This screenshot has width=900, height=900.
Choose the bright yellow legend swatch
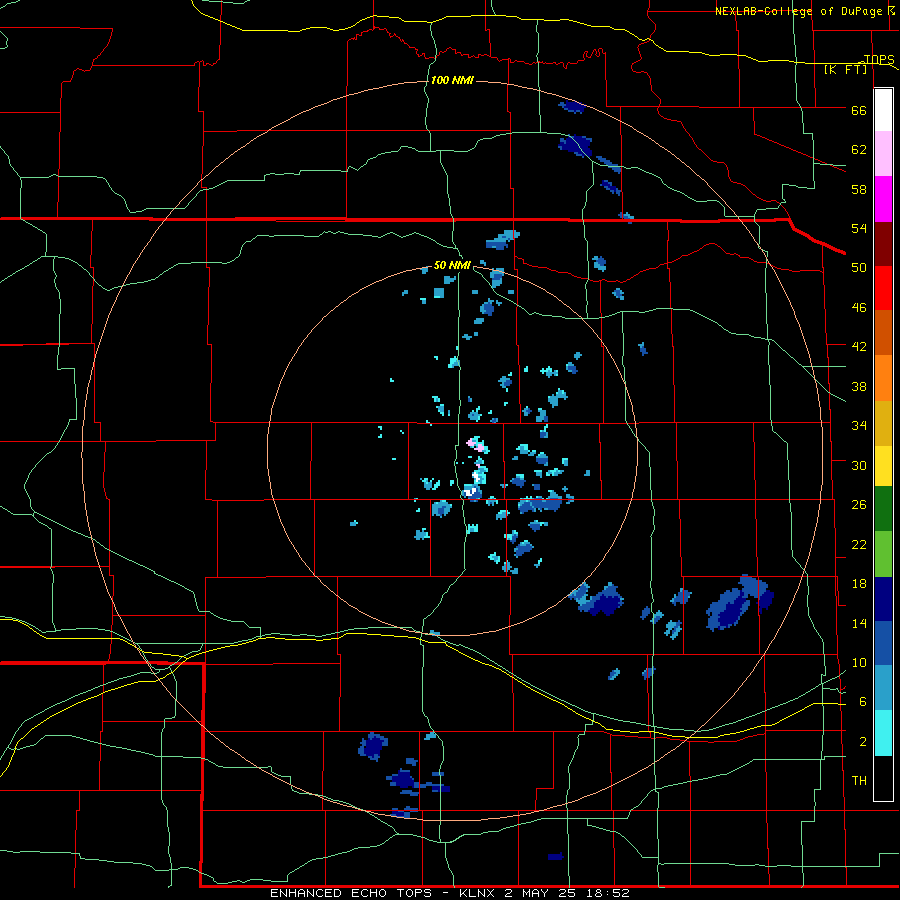(x=883, y=466)
